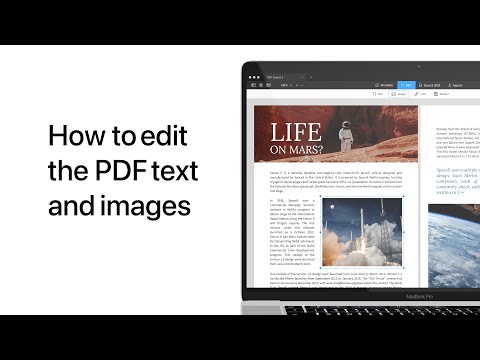
Task: Open the Export tab
Action: click(455, 85)
